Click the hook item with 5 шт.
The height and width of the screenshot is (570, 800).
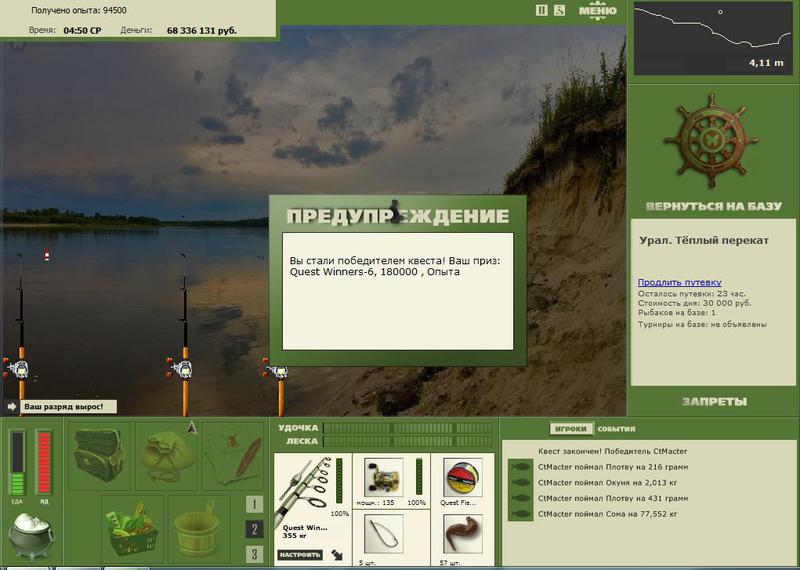tap(384, 534)
